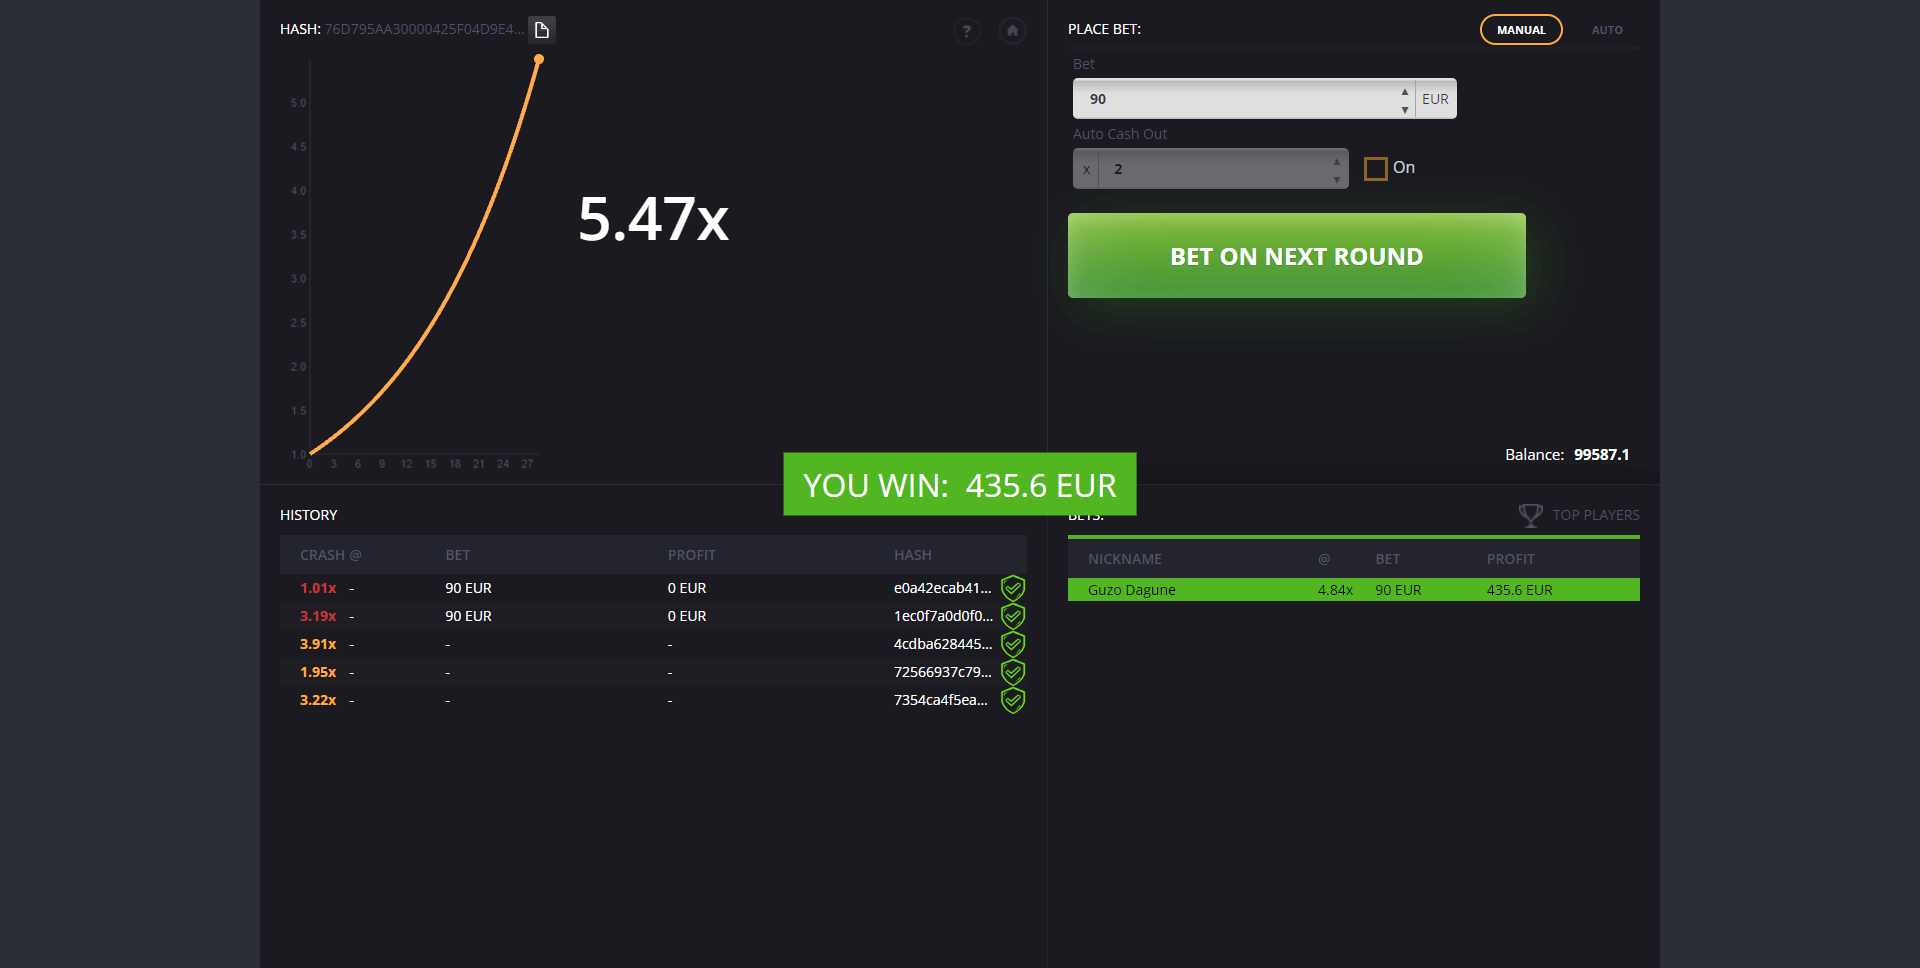Open the Top Players link
1920x968 pixels.
(1595, 515)
